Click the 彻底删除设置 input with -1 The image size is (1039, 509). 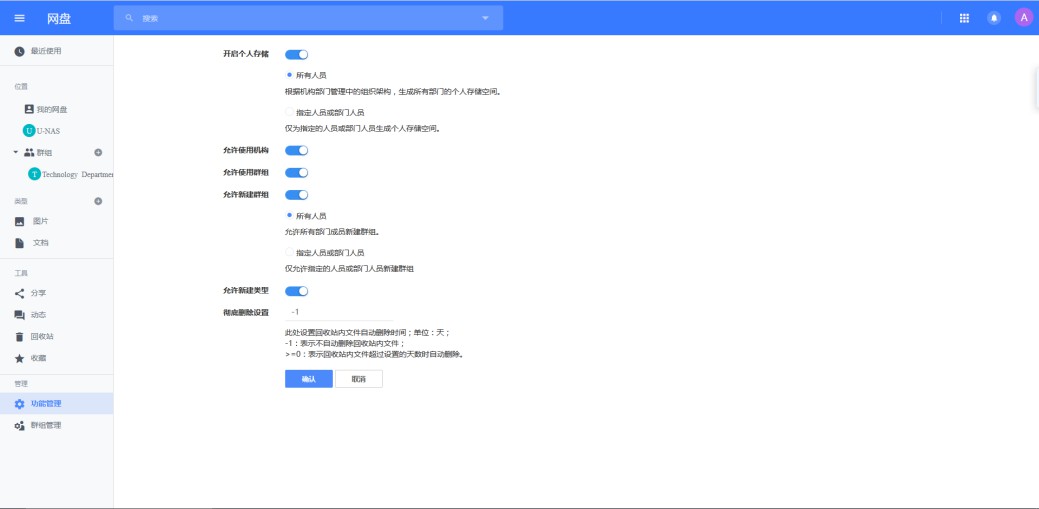click(339, 311)
